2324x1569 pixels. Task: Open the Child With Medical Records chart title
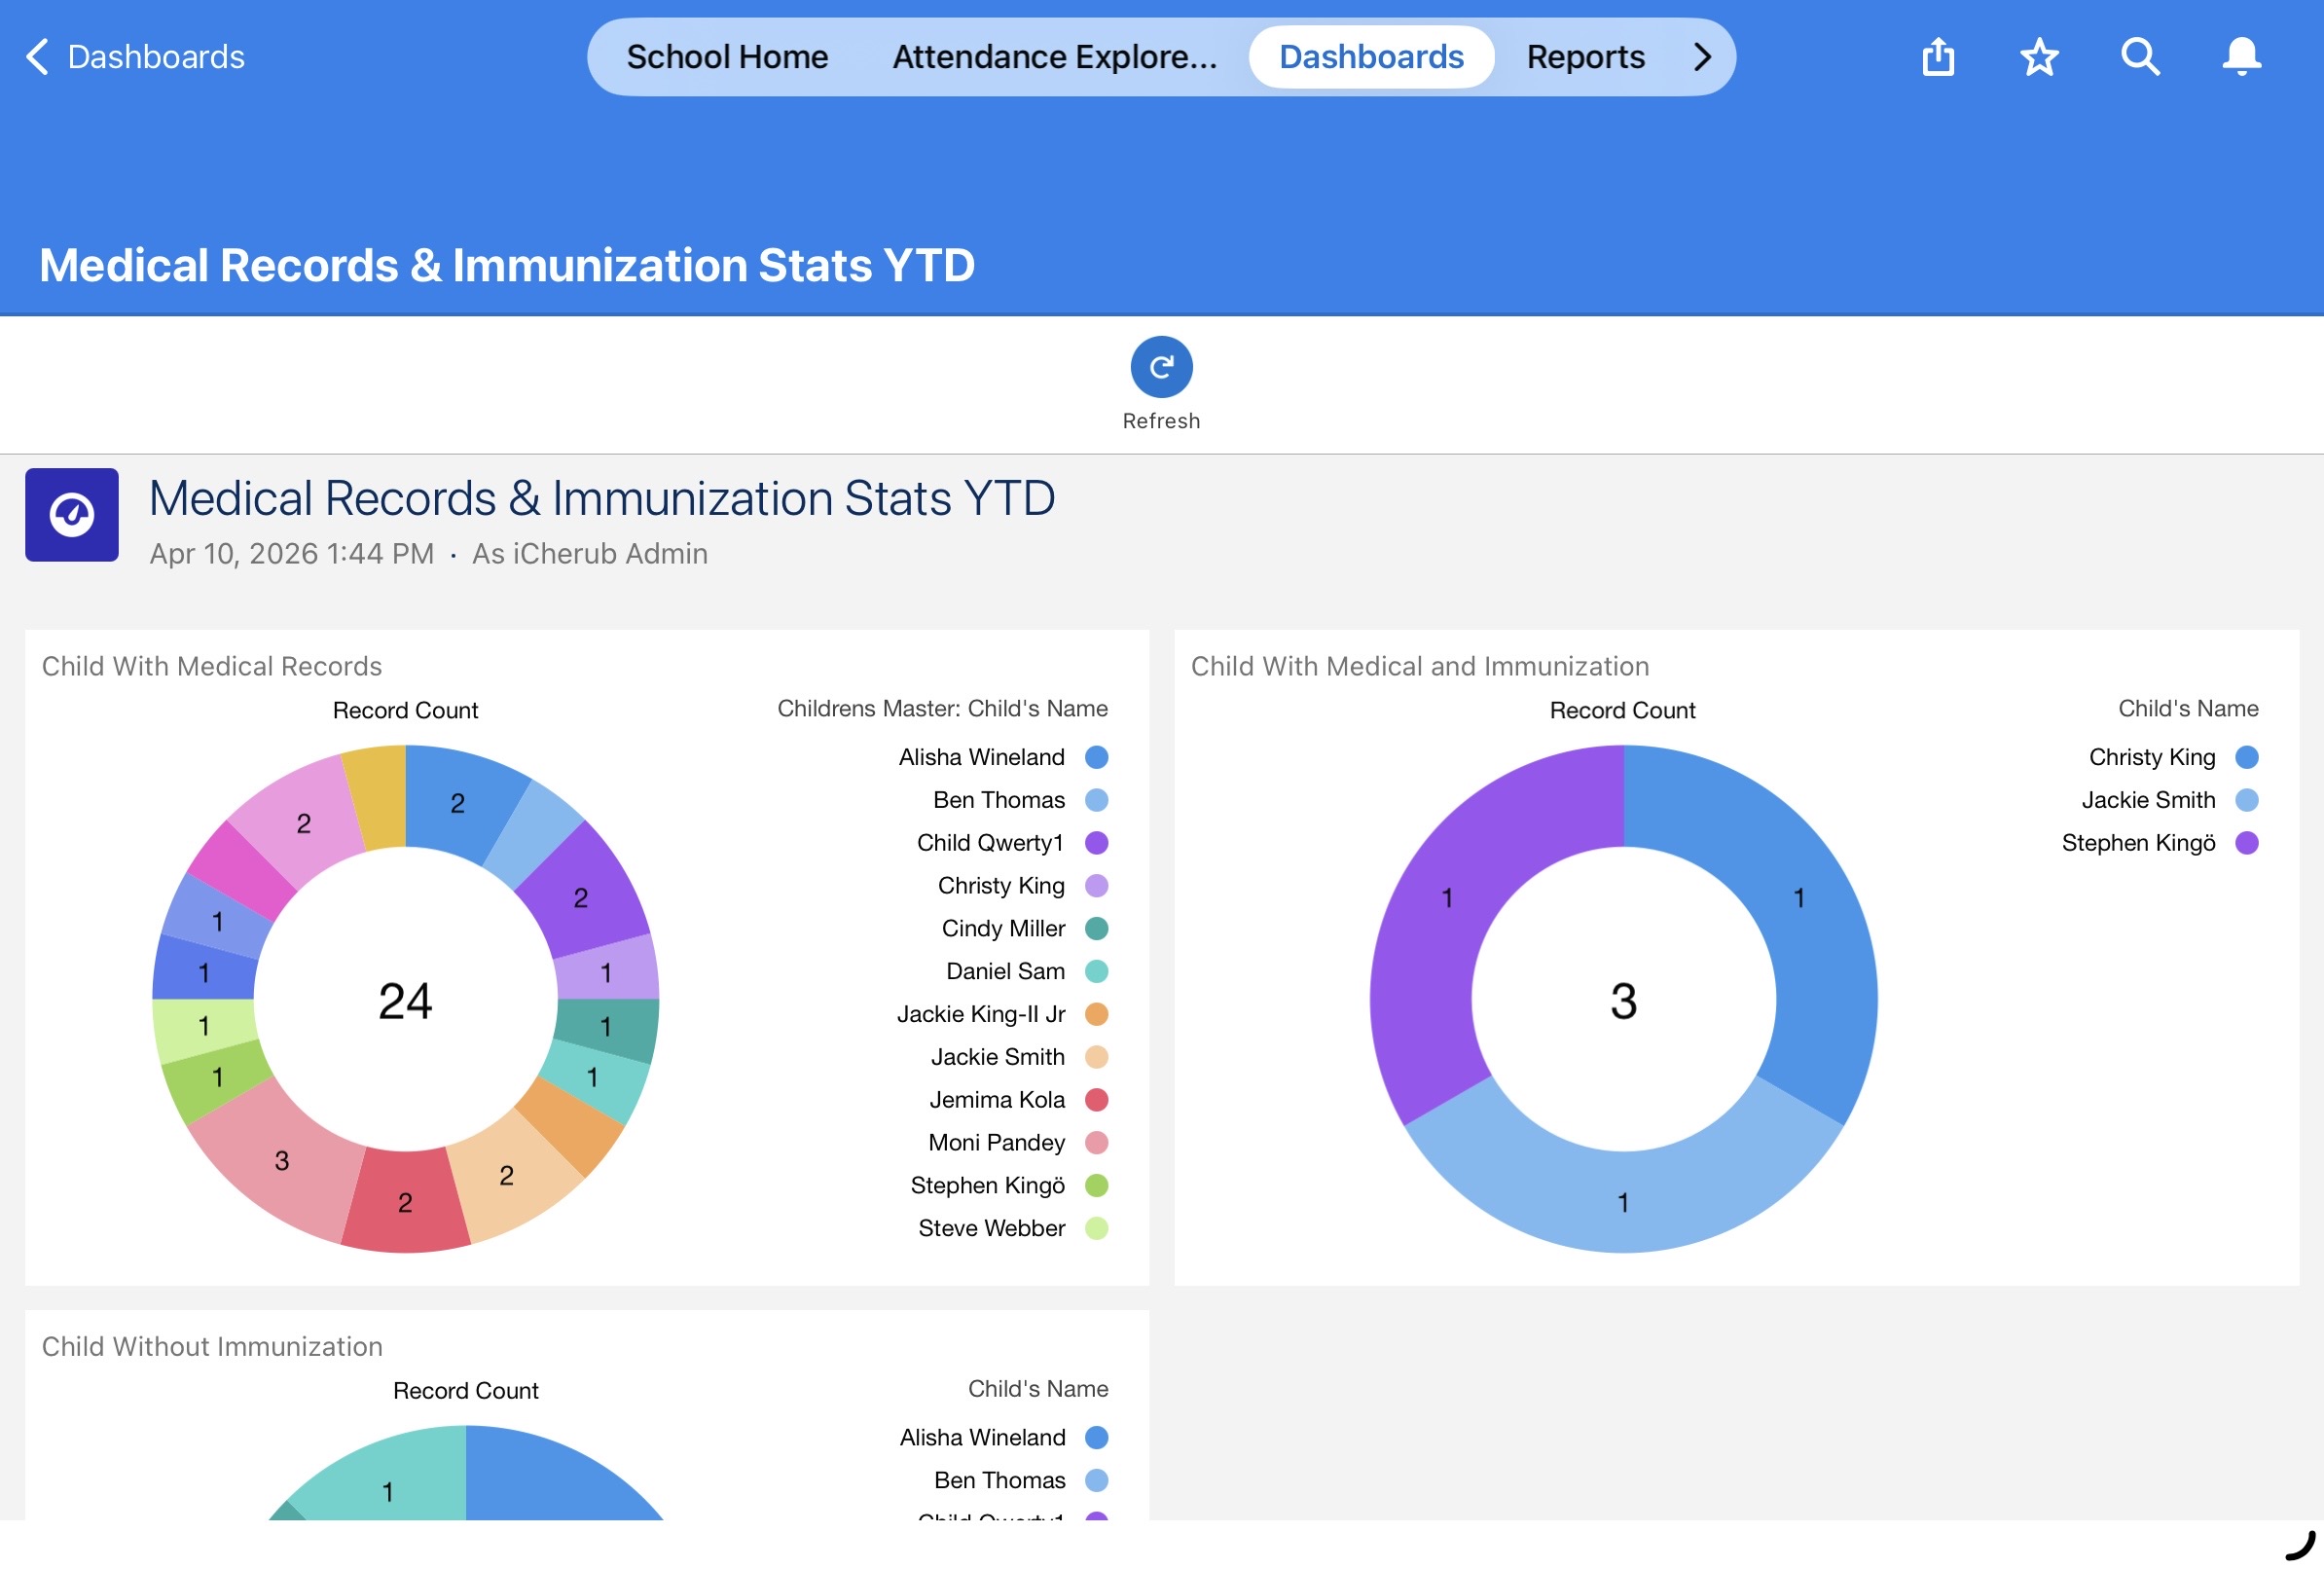212,666
